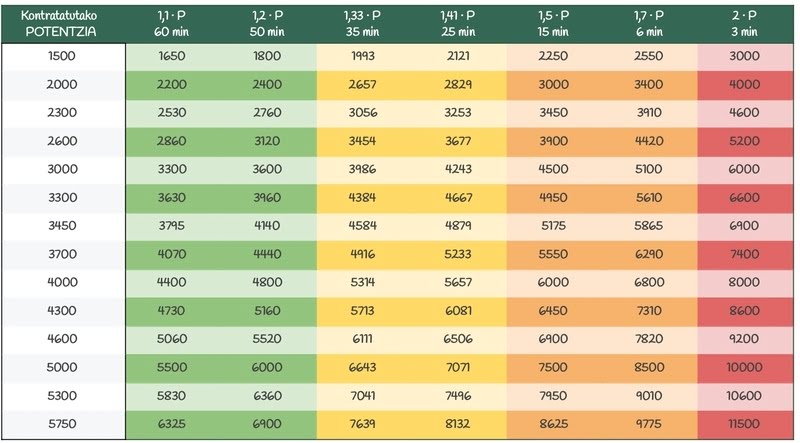Select the red cell with value 11500
Image resolution: width=800 pixels, height=443 pixels.
tap(744, 423)
